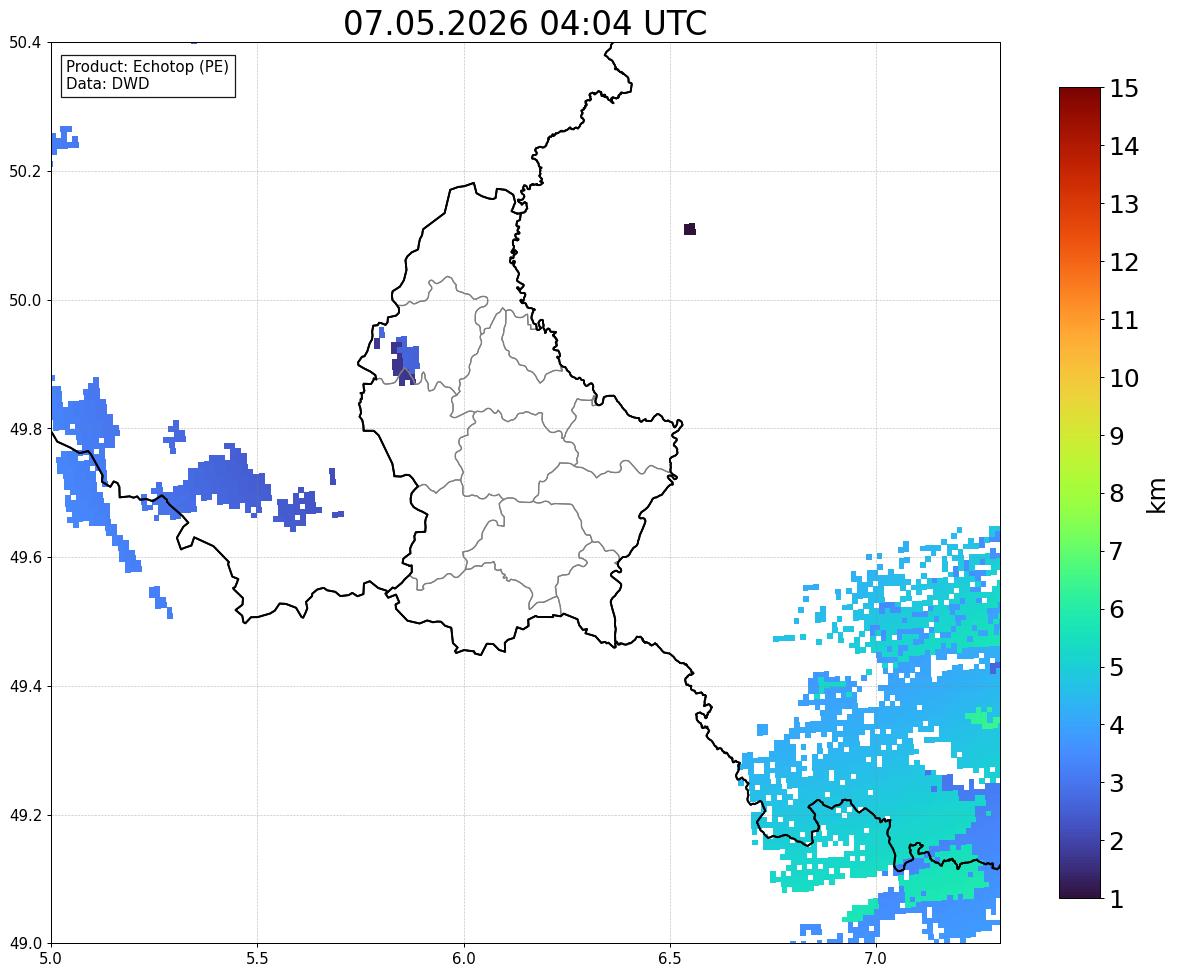Image resolution: width=1178 pixels, height=976 pixels.
Task: Click the plot title 07.05.2026 04:04 UTC
Action: click(524, 23)
